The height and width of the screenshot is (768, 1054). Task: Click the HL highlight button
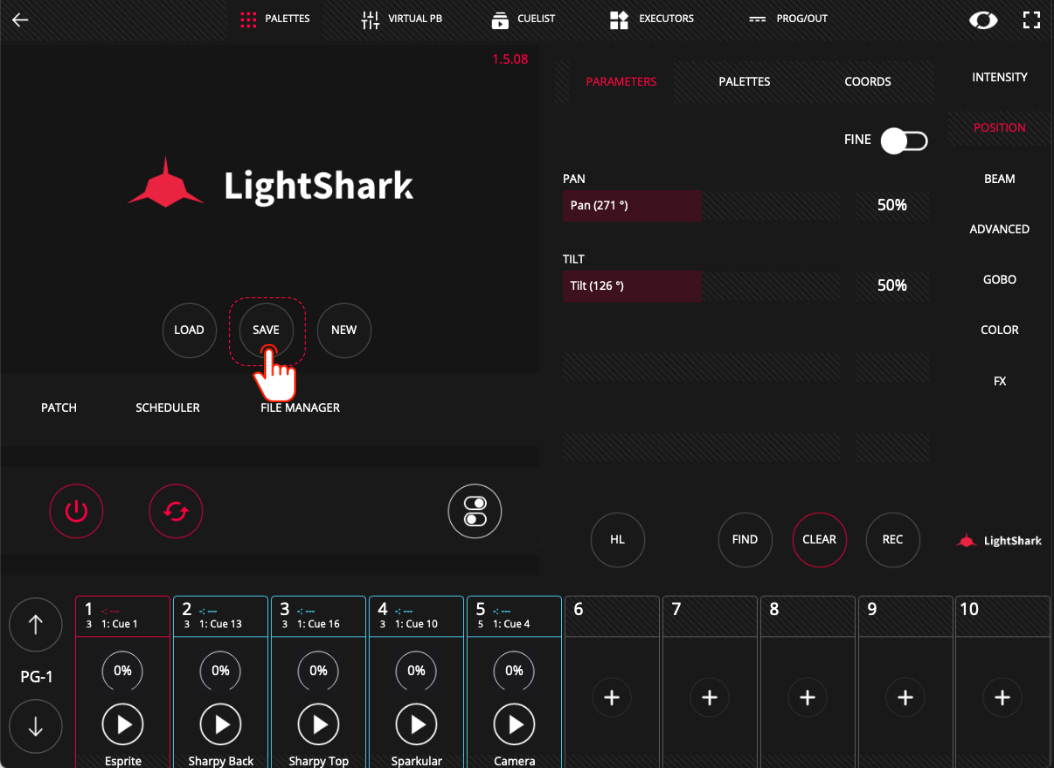tap(617, 540)
